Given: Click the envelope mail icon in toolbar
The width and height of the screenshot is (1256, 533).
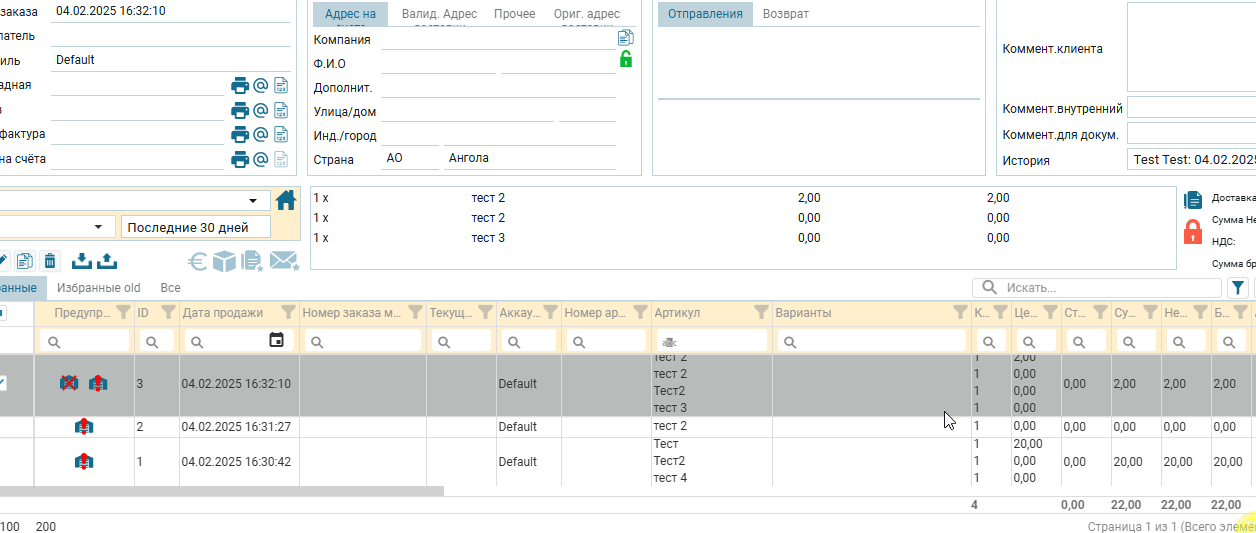Looking at the screenshot, I should point(284,261).
